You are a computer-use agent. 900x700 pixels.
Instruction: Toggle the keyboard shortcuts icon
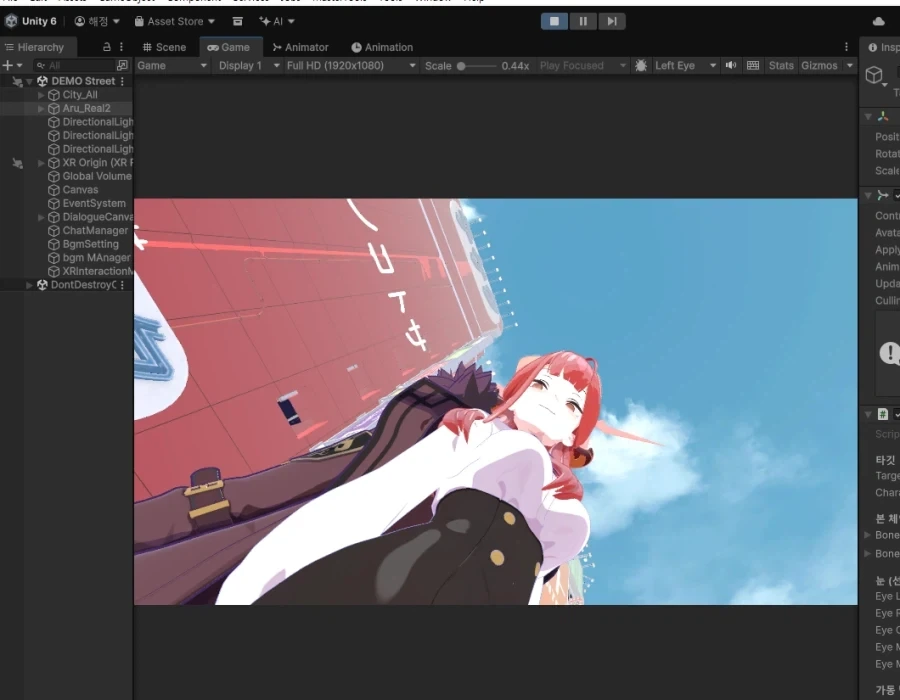pyautogui.click(x=753, y=66)
